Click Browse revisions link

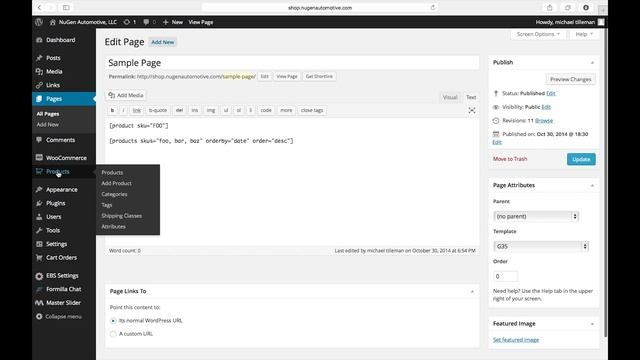tap(544, 120)
